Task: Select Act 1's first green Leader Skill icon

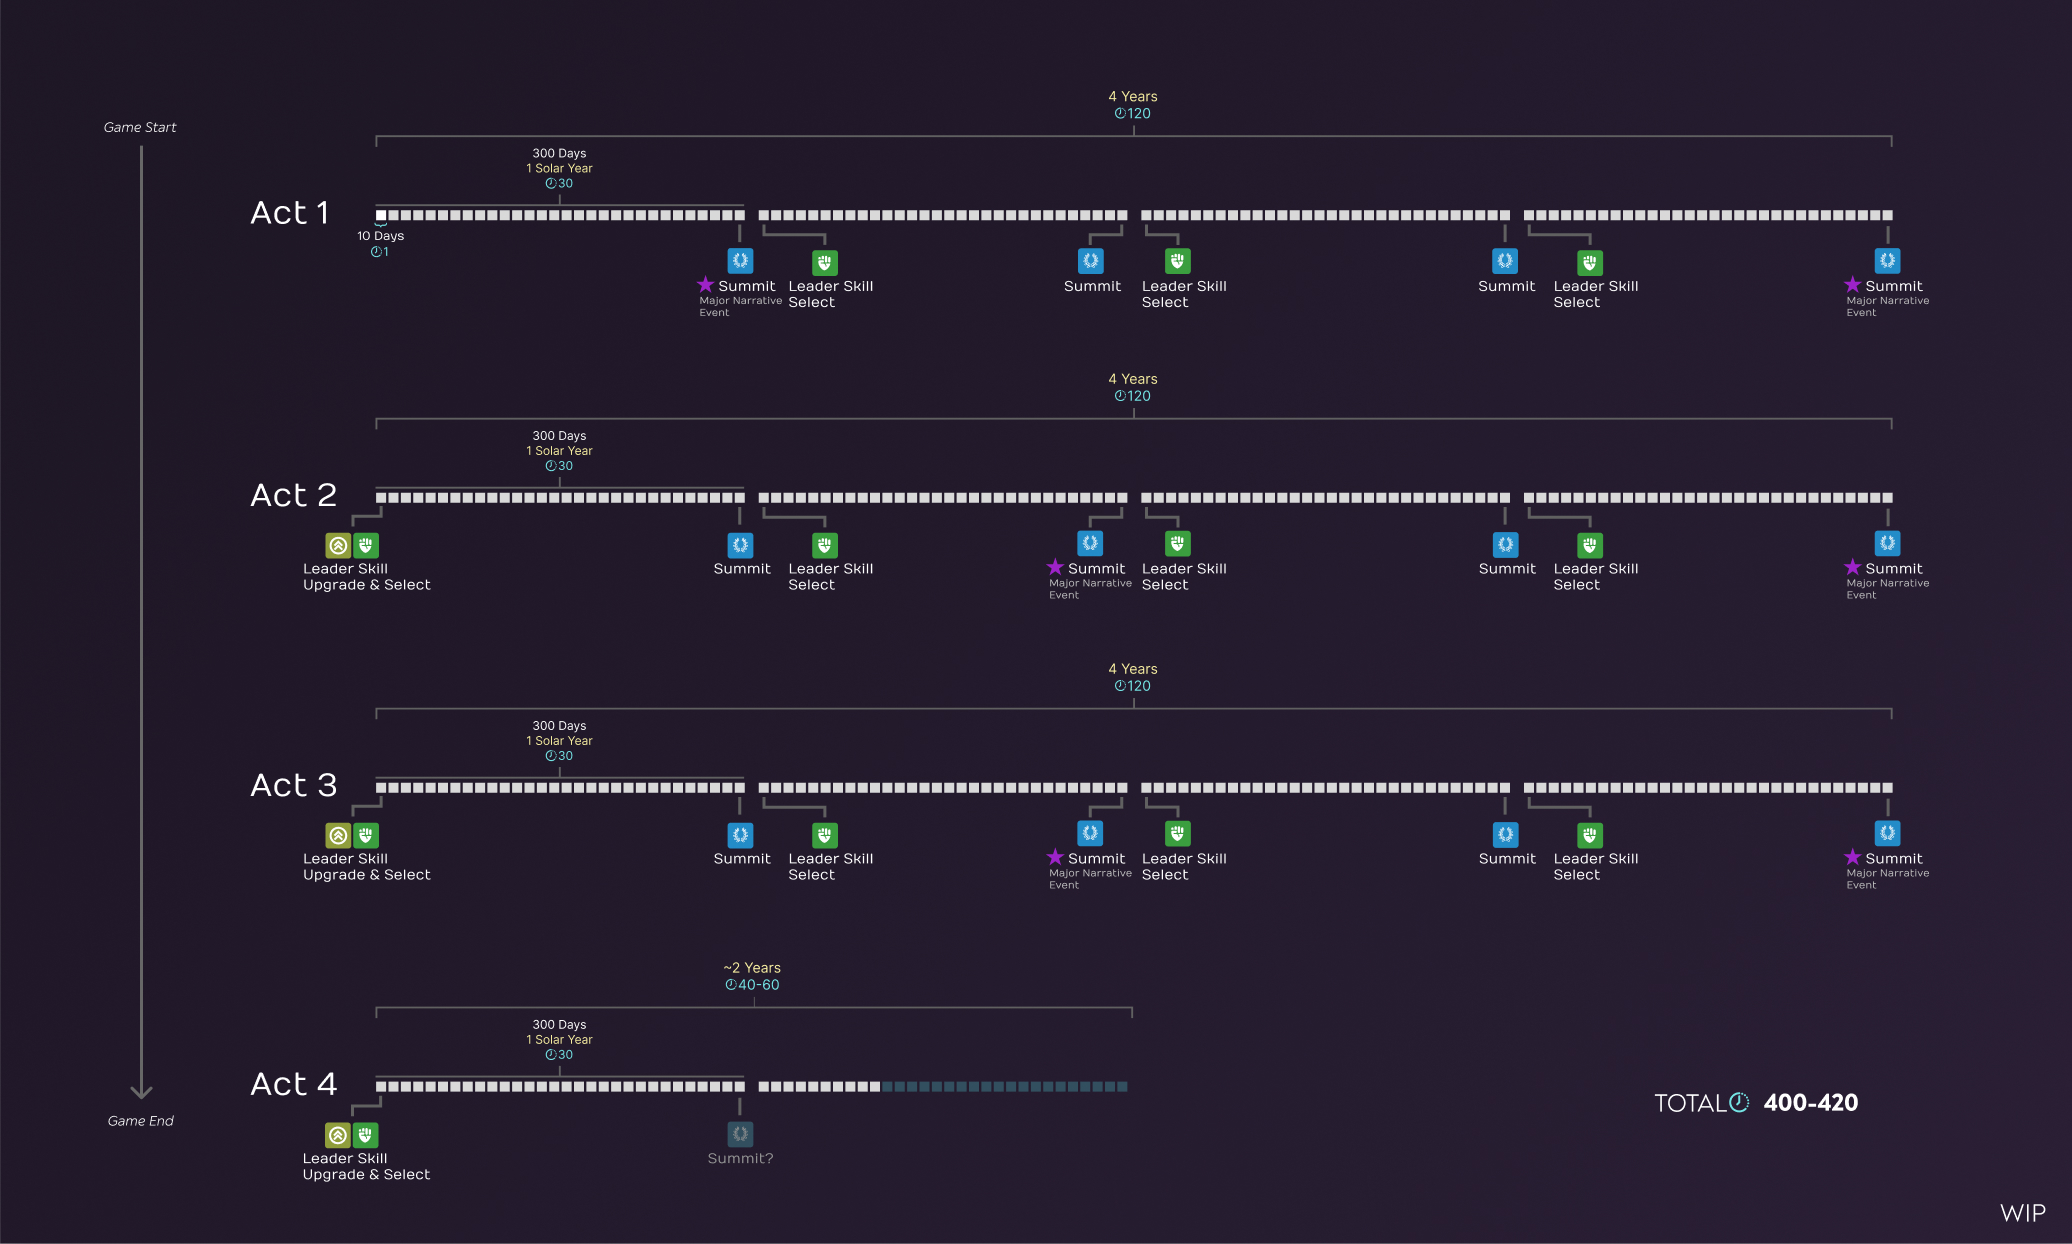Action: (x=825, y=263)
